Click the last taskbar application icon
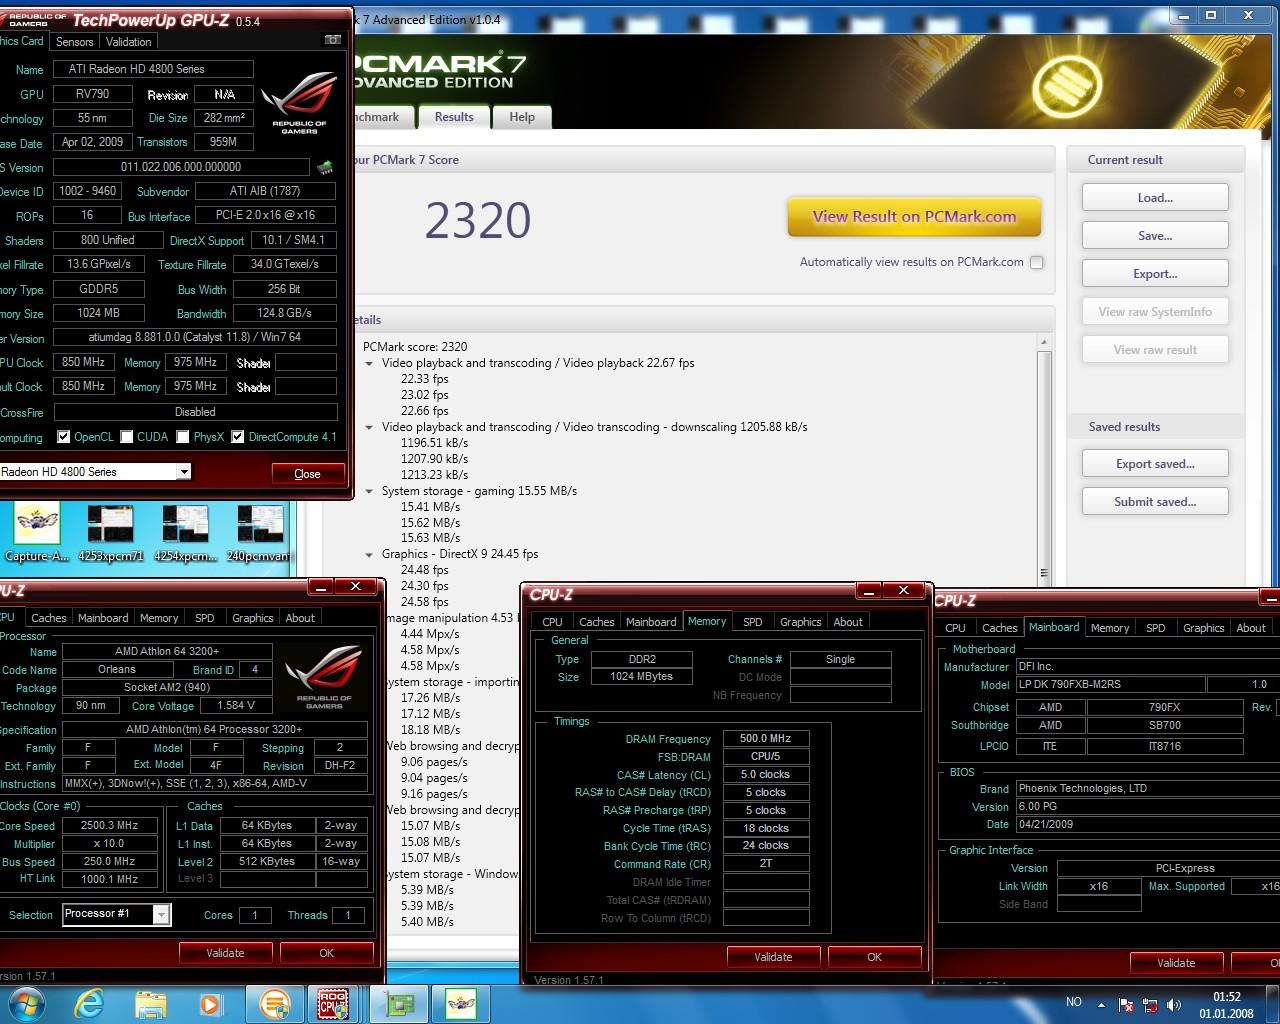This screenshot has width=1280, height=1024. tap(461, 1003)
